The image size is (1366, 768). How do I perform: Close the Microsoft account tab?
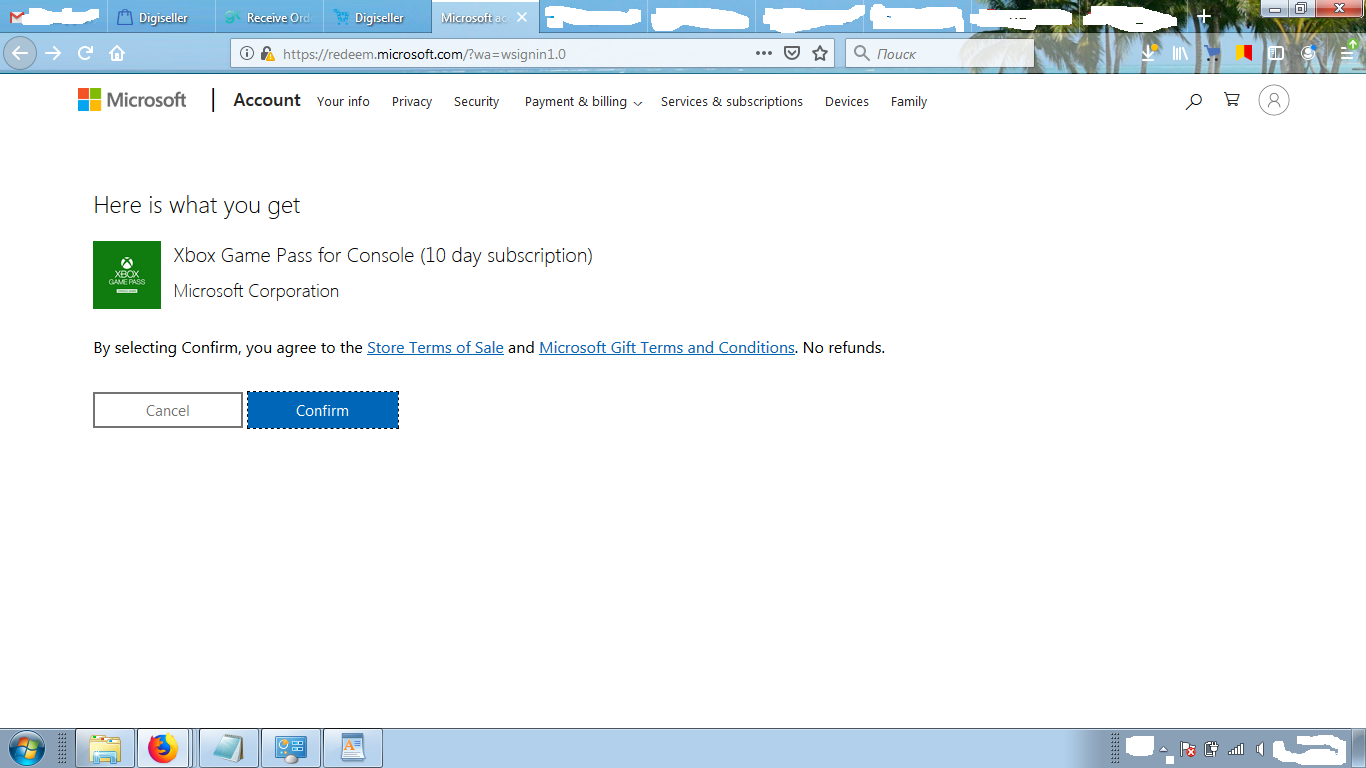click(522, 17)
